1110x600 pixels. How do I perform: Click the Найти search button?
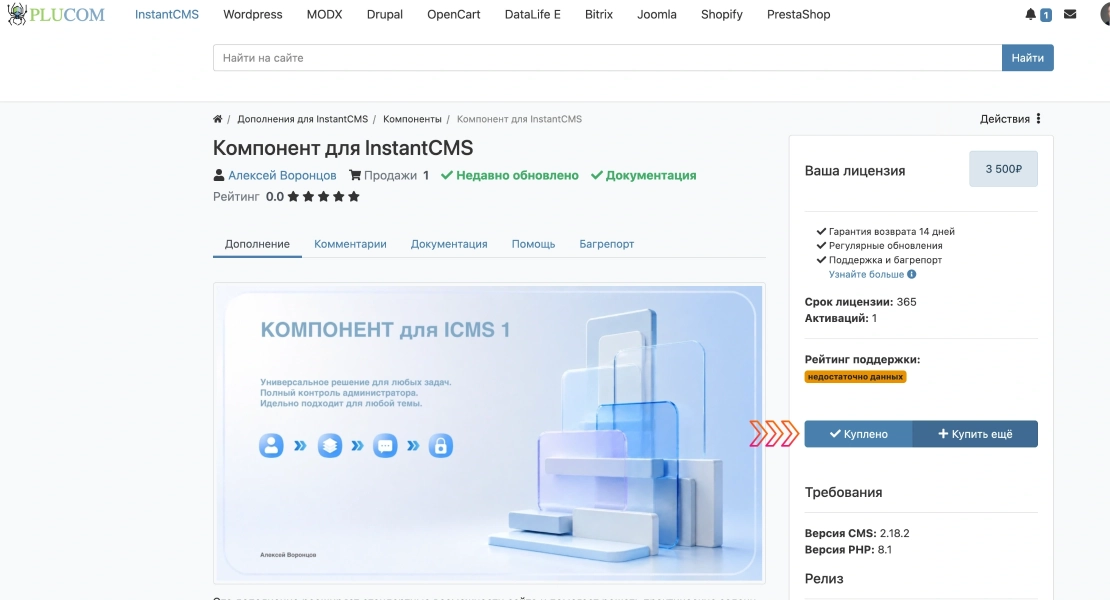(1027, 58)
